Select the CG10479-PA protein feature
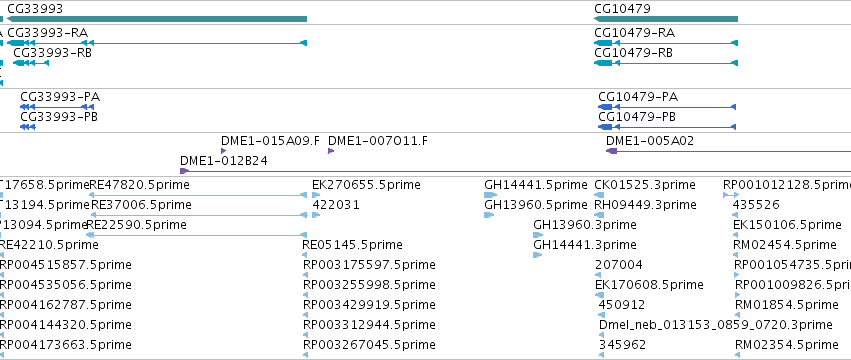This screenshot has height=360, width=851. (x=667, y=107)
